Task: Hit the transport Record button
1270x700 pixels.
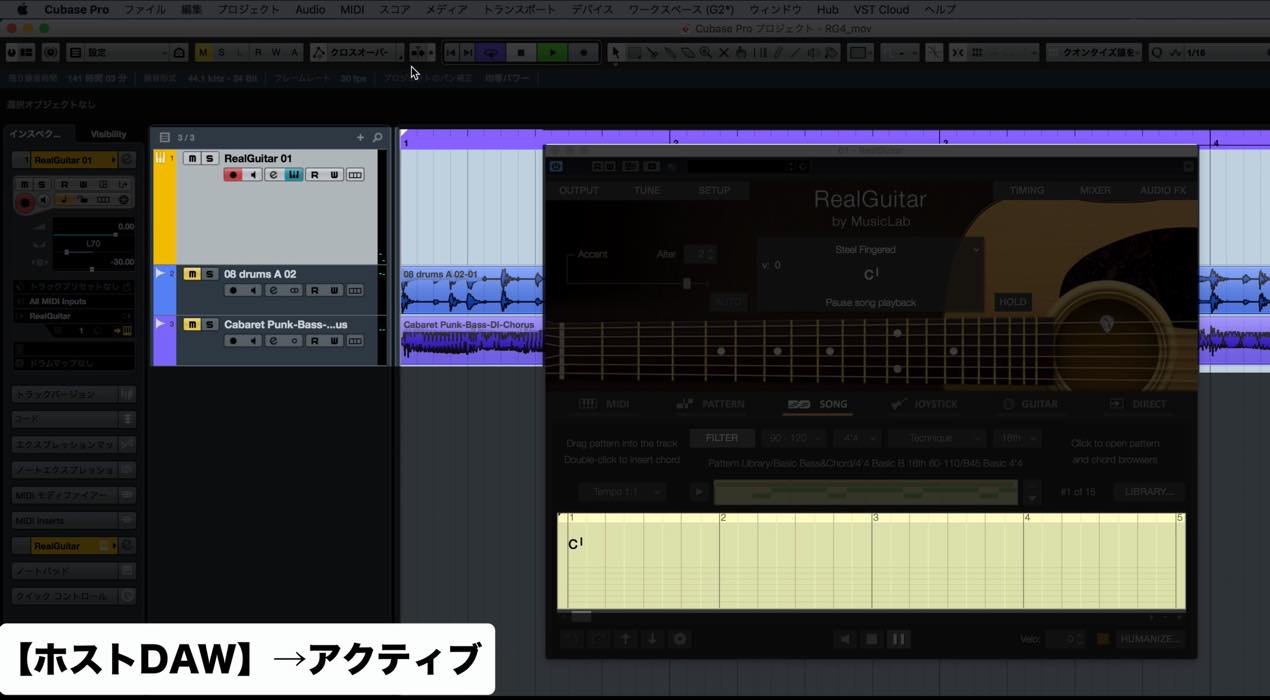Action: tap(583, 53)
